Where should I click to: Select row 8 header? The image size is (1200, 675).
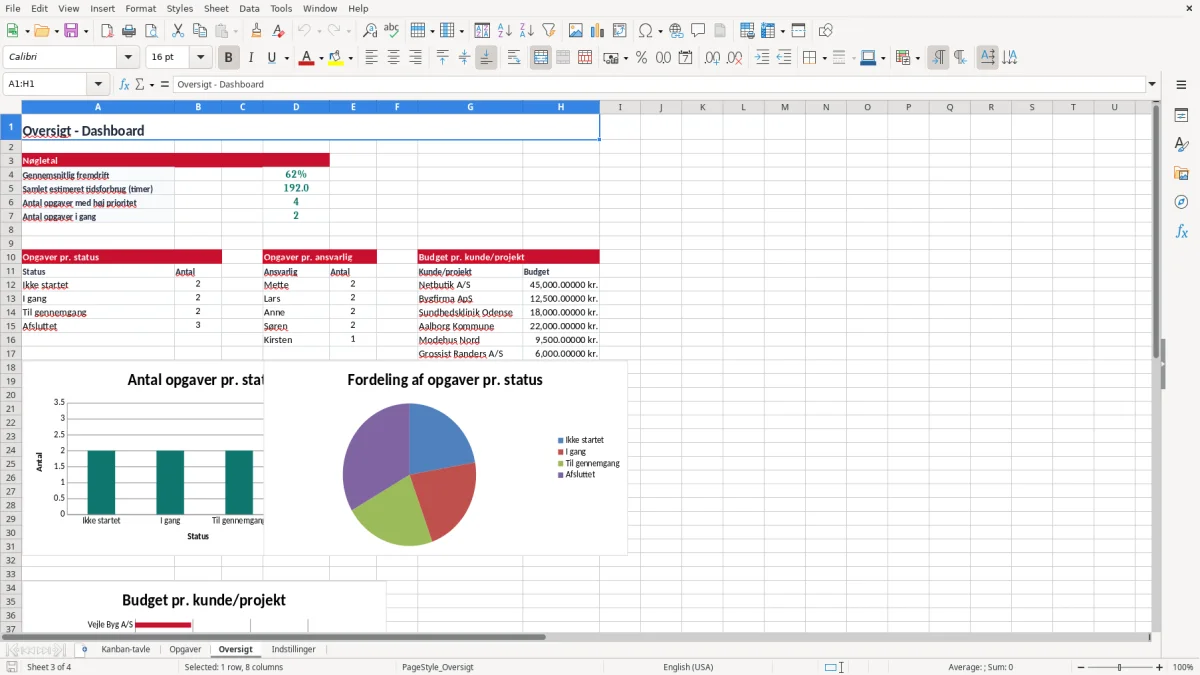[x=10, y=230]
